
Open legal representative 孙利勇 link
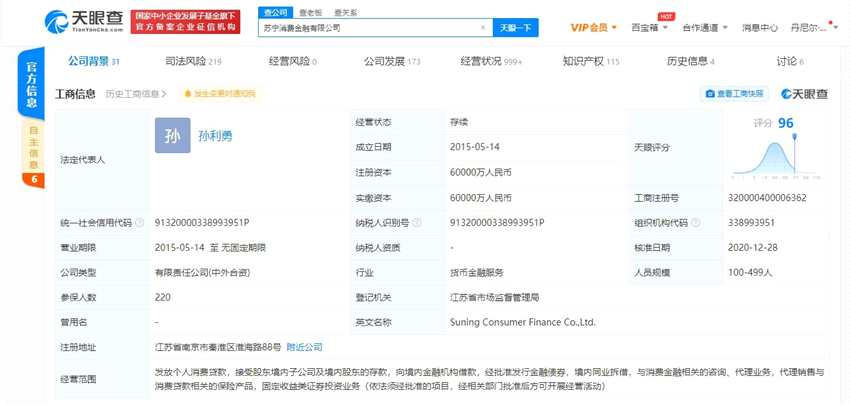215,136
